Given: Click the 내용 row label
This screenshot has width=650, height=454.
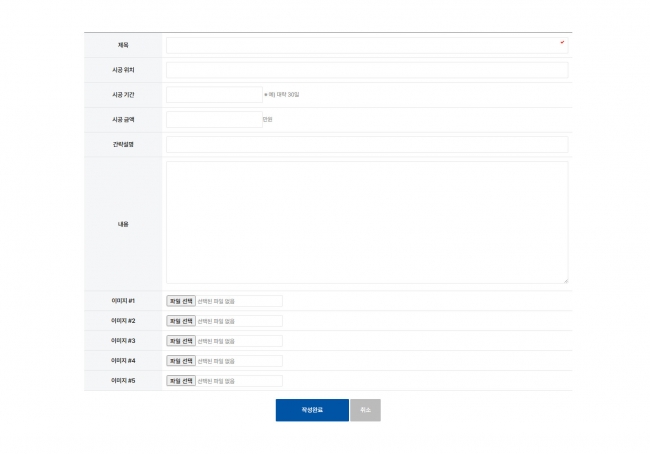Looking at the screenshot, I should (123, 224).
